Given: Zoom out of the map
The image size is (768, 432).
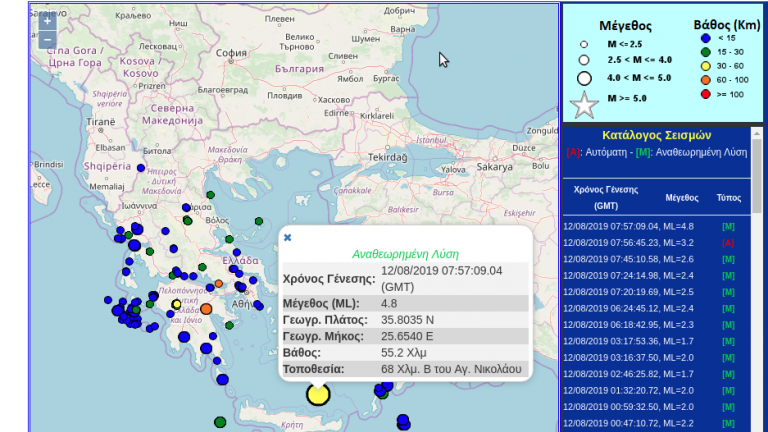Looking at the screenshot, I should (47, 40).
